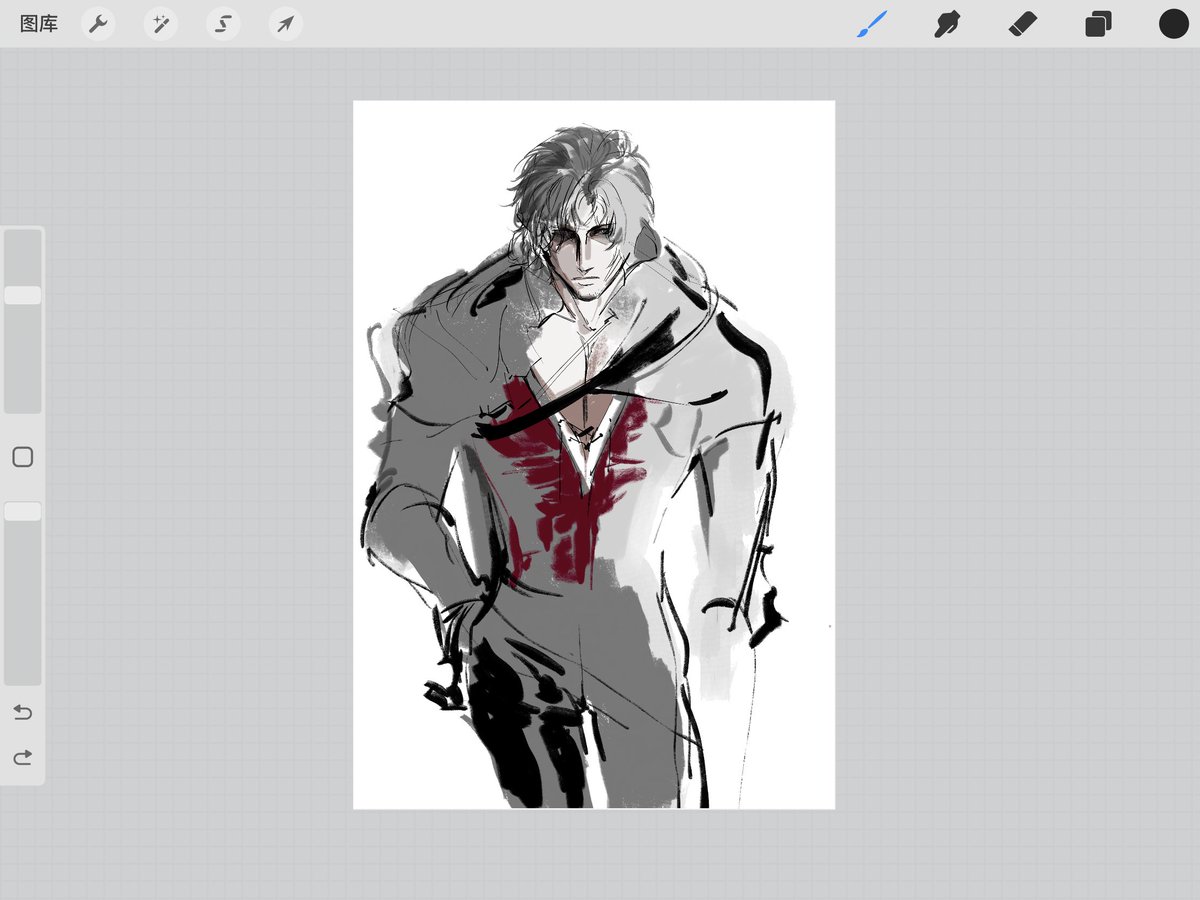Tap the square modify button in sidebar
Screen dimensions: 1200x900
23,457
